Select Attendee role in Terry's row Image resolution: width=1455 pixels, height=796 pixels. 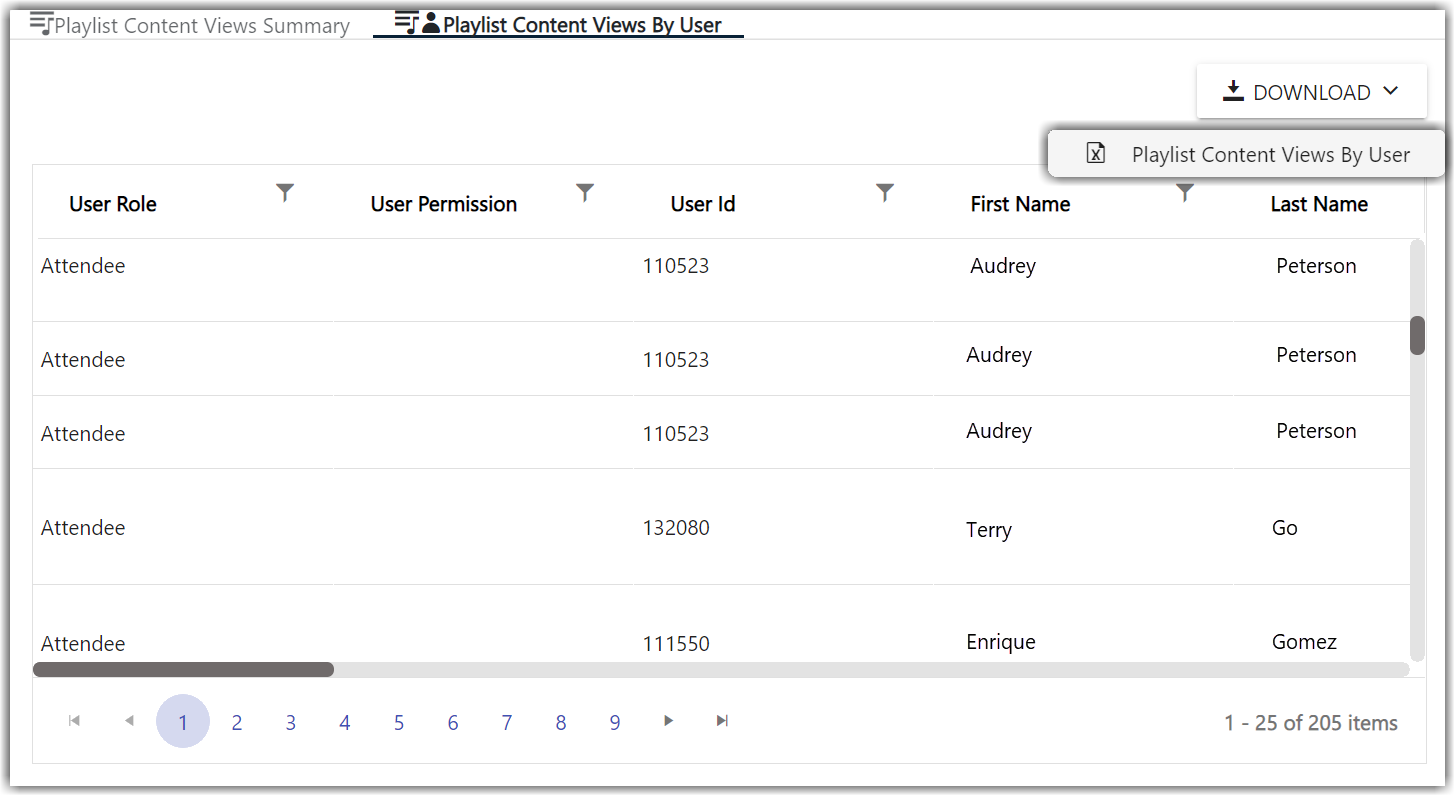click(x=83, y=527)
